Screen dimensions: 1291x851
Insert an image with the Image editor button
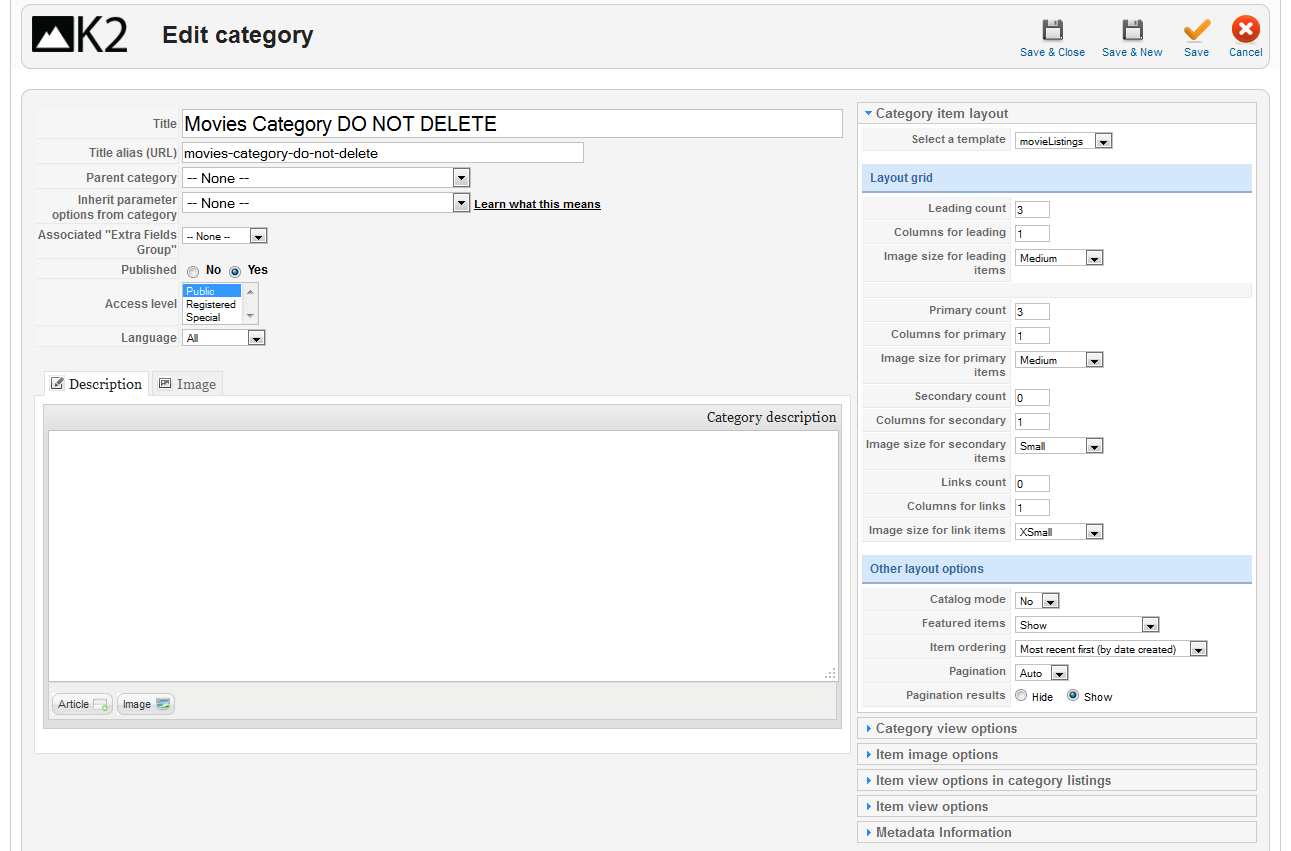pos(146,704)
